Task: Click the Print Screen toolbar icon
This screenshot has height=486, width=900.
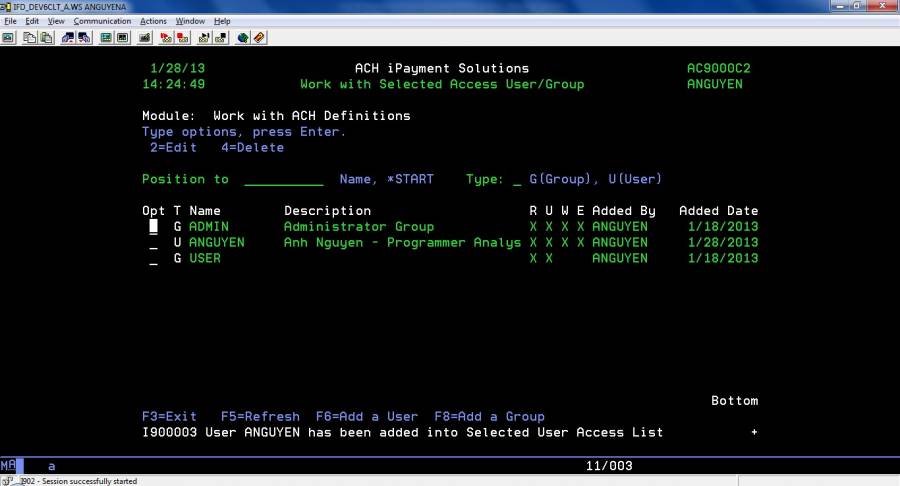Action: coord(9,38)
